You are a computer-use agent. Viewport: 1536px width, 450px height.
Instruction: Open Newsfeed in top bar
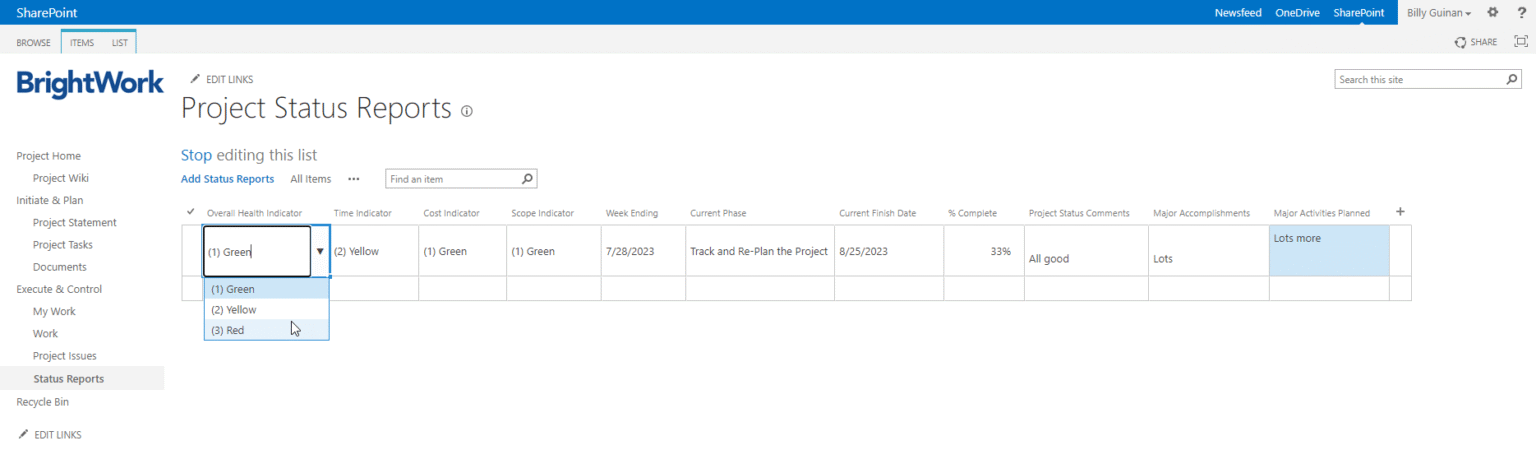[1238, 13]
